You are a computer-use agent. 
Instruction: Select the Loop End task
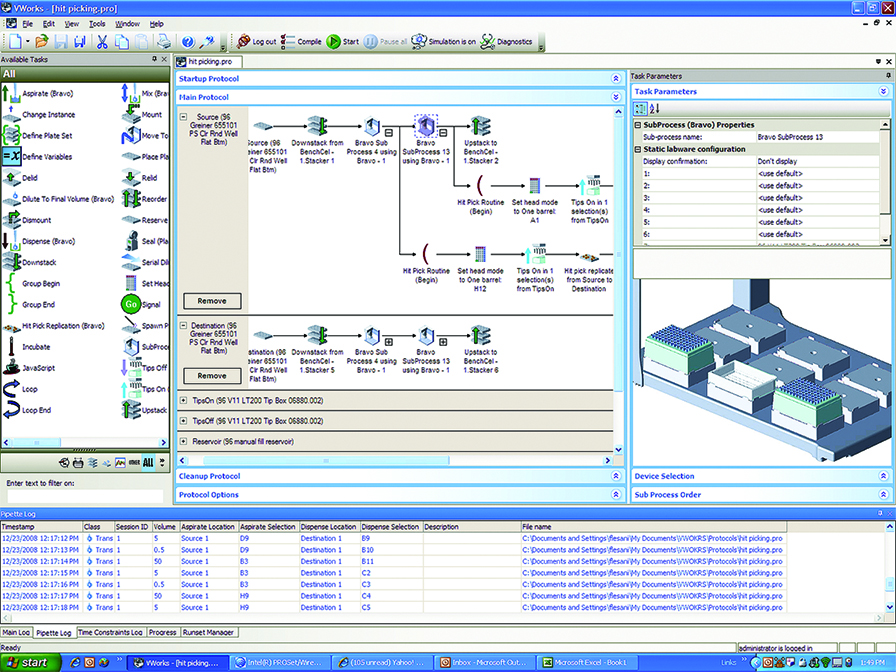coord(27,410)
